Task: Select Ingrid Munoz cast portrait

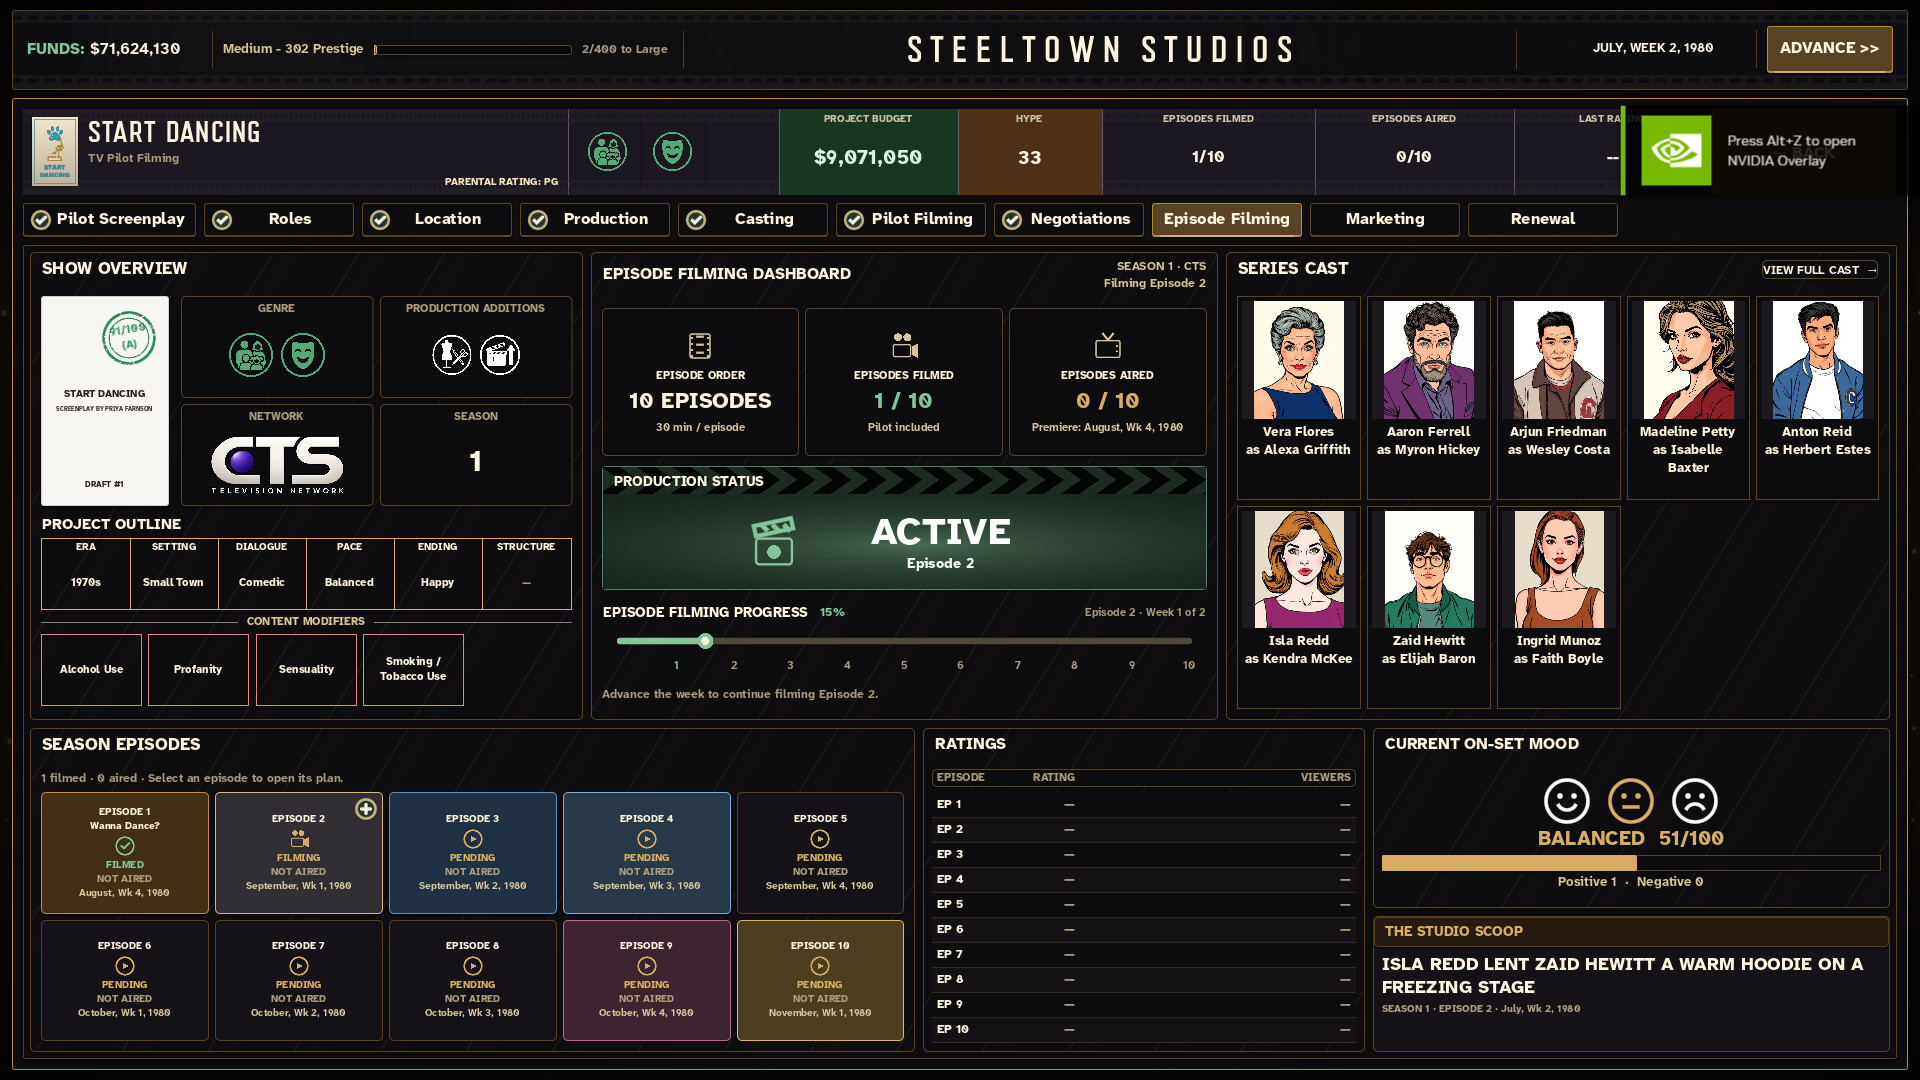Action: pyautogui.click(x=1559, y=569)
